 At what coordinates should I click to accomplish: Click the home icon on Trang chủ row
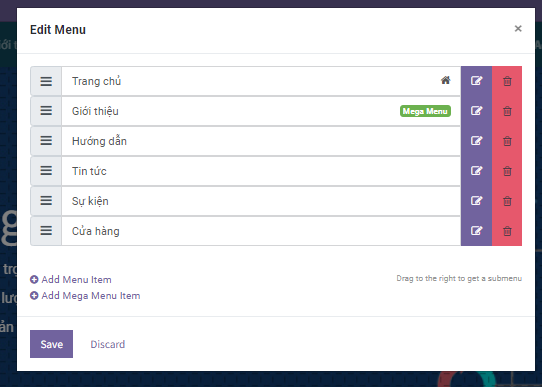445,81
